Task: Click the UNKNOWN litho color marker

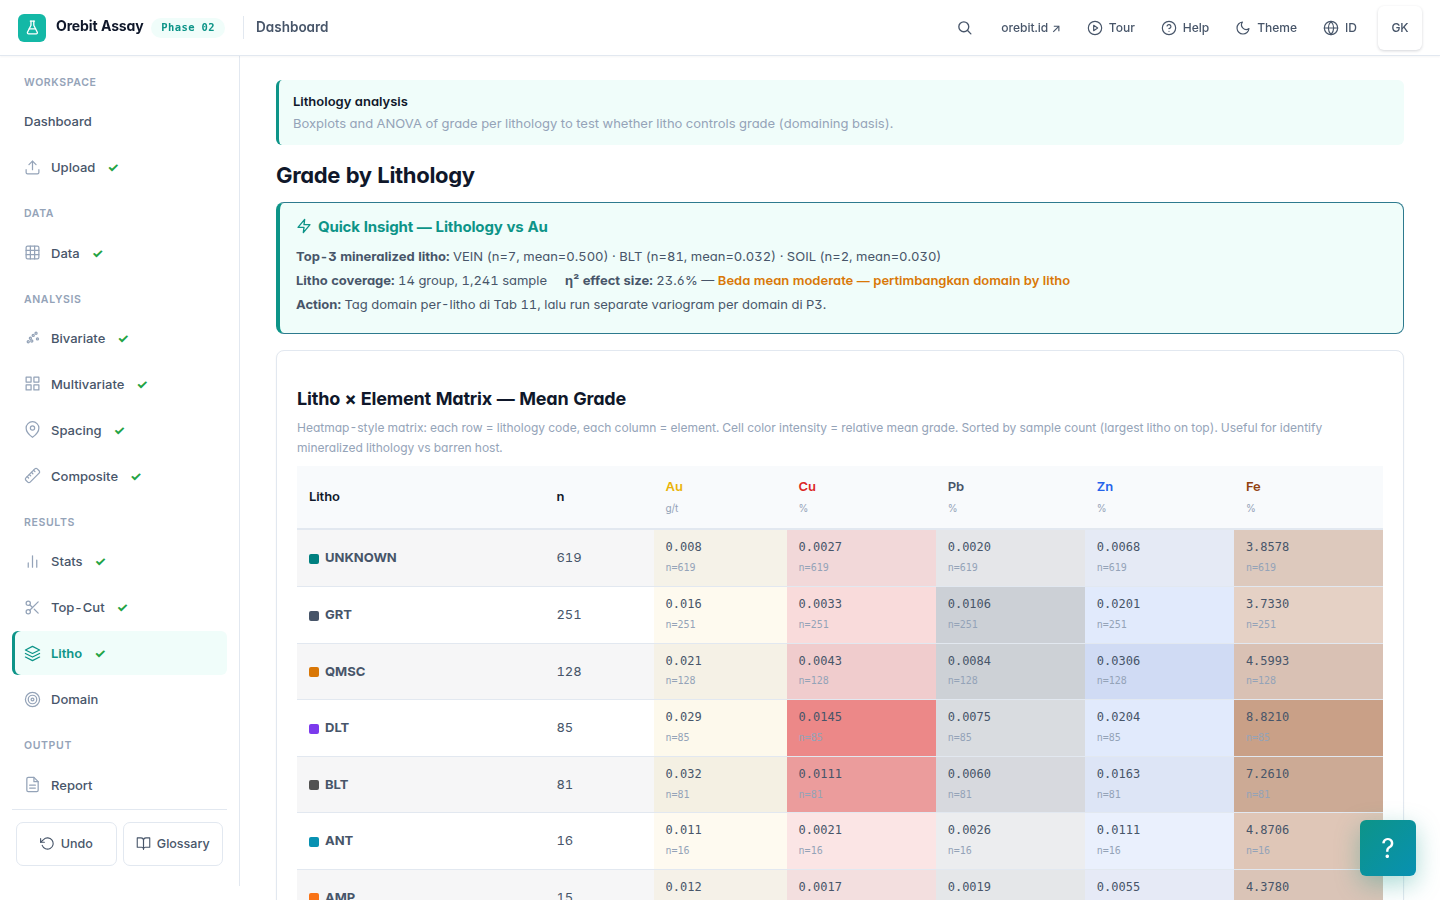Action: (314, 558)
